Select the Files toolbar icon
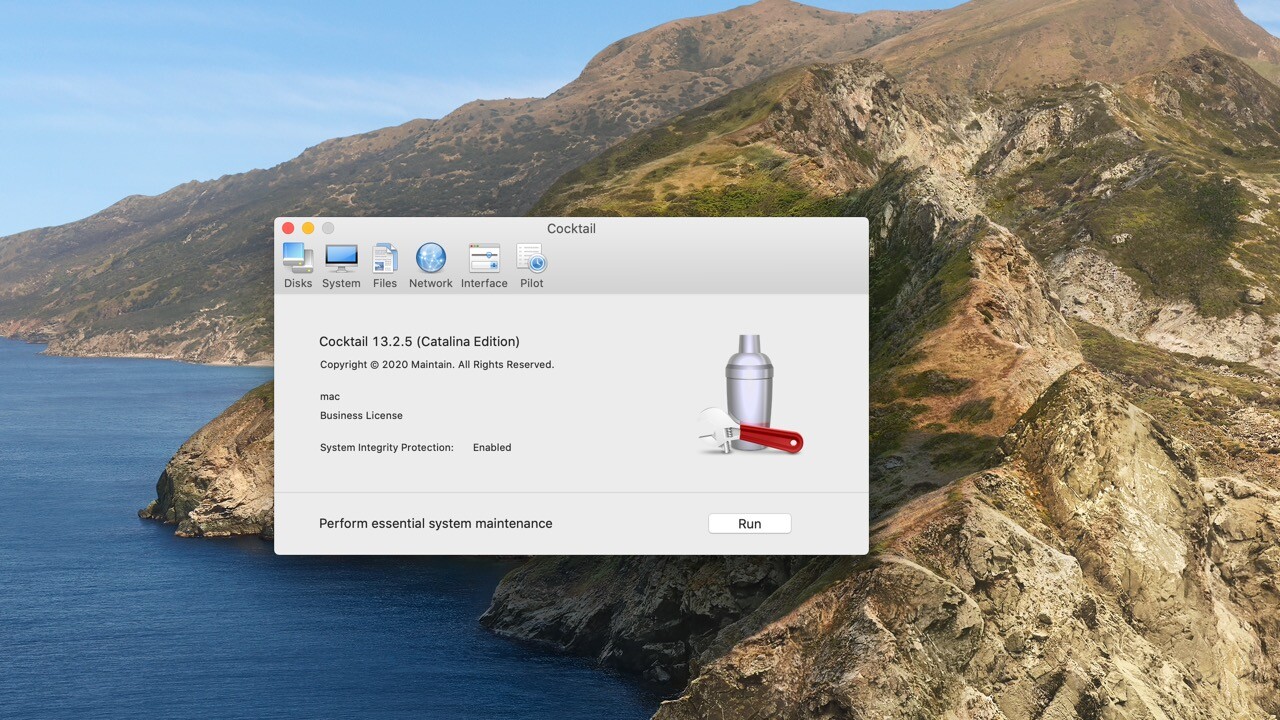Screen dimensions: 1280x720 pyautogui.click(x=385, y=266)
